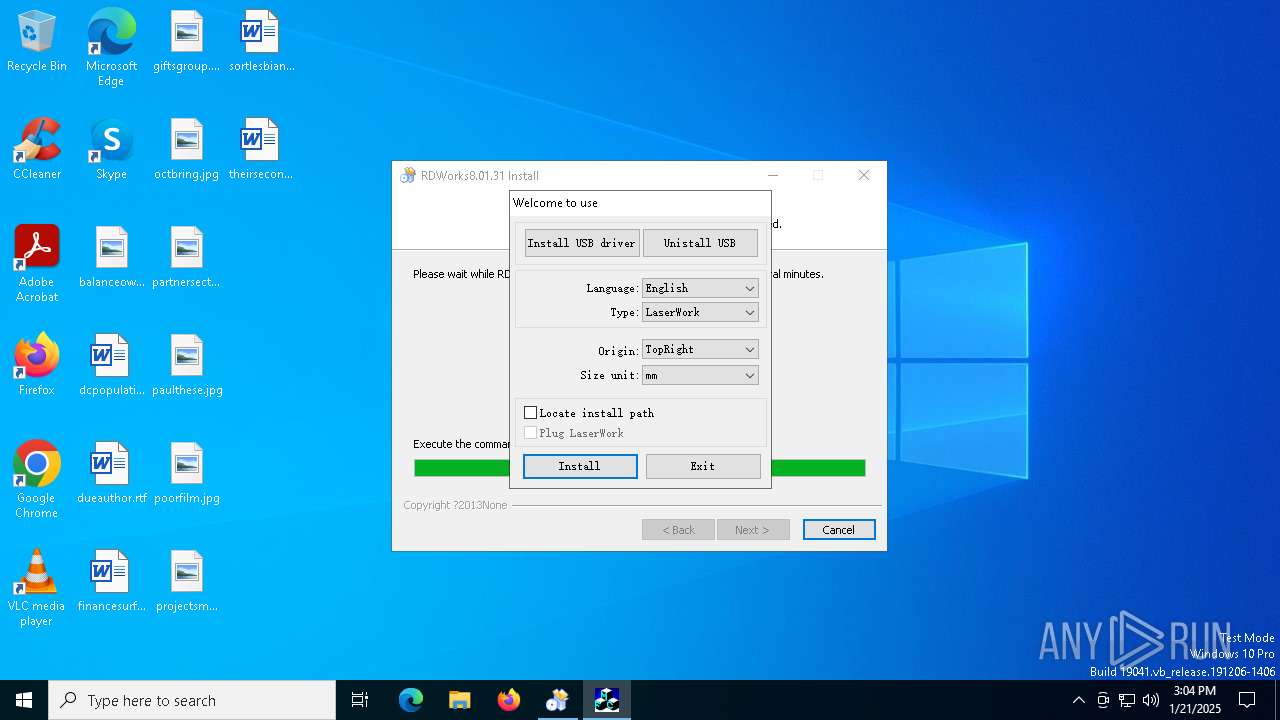This screenshot has height=720, width=1280.
Task: Select poorfilm.jpg file on desktop
Action: [x=186, y=474]
